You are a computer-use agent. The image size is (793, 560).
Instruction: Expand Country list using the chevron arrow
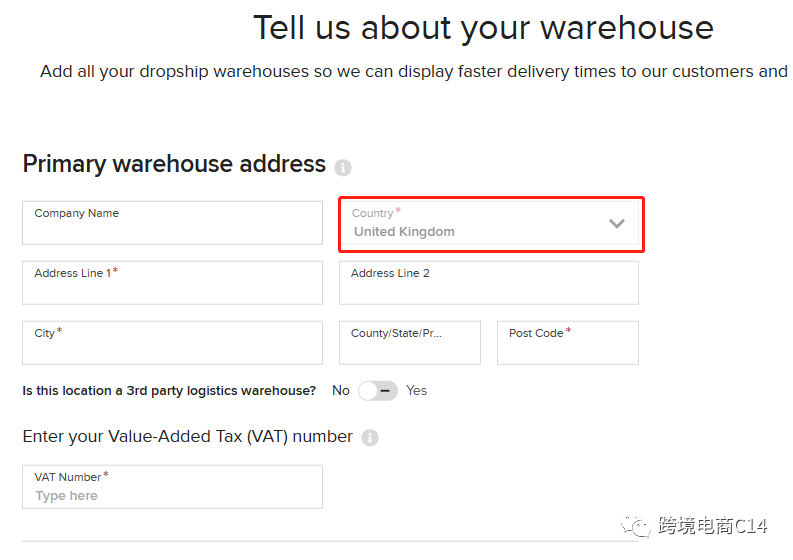click(617, 224)
